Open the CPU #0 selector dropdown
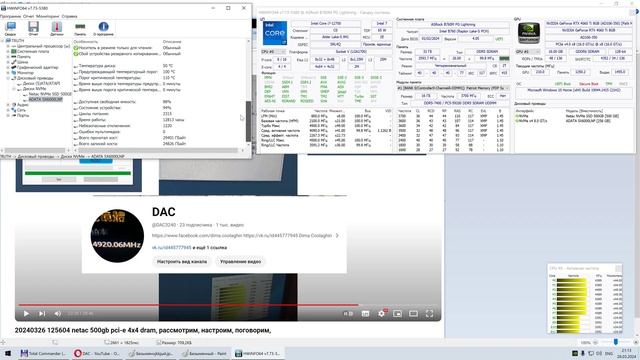 [x=273, y=52]
